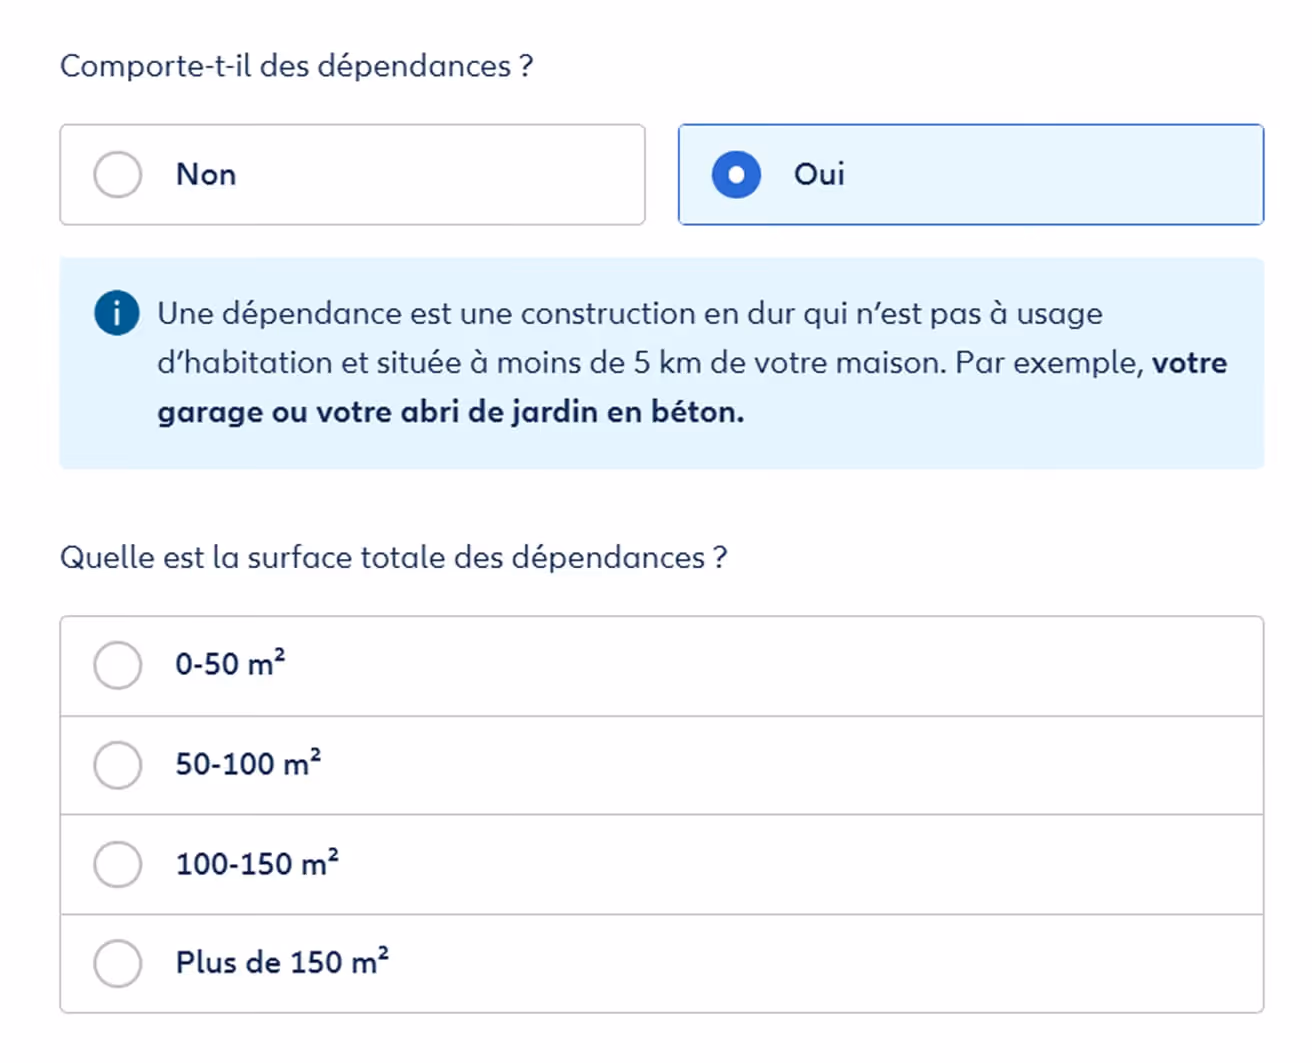Screen dimensions: 1312x1063
Task: Choose the '50-100 m²' surface option
Action: (x=117, y=764)
